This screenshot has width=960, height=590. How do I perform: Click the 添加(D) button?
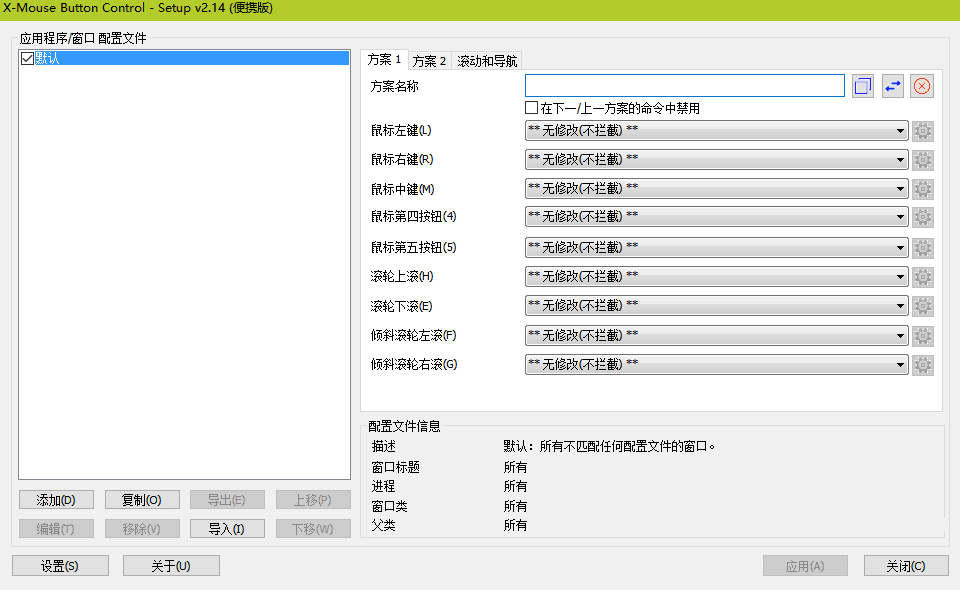point(56,500)
